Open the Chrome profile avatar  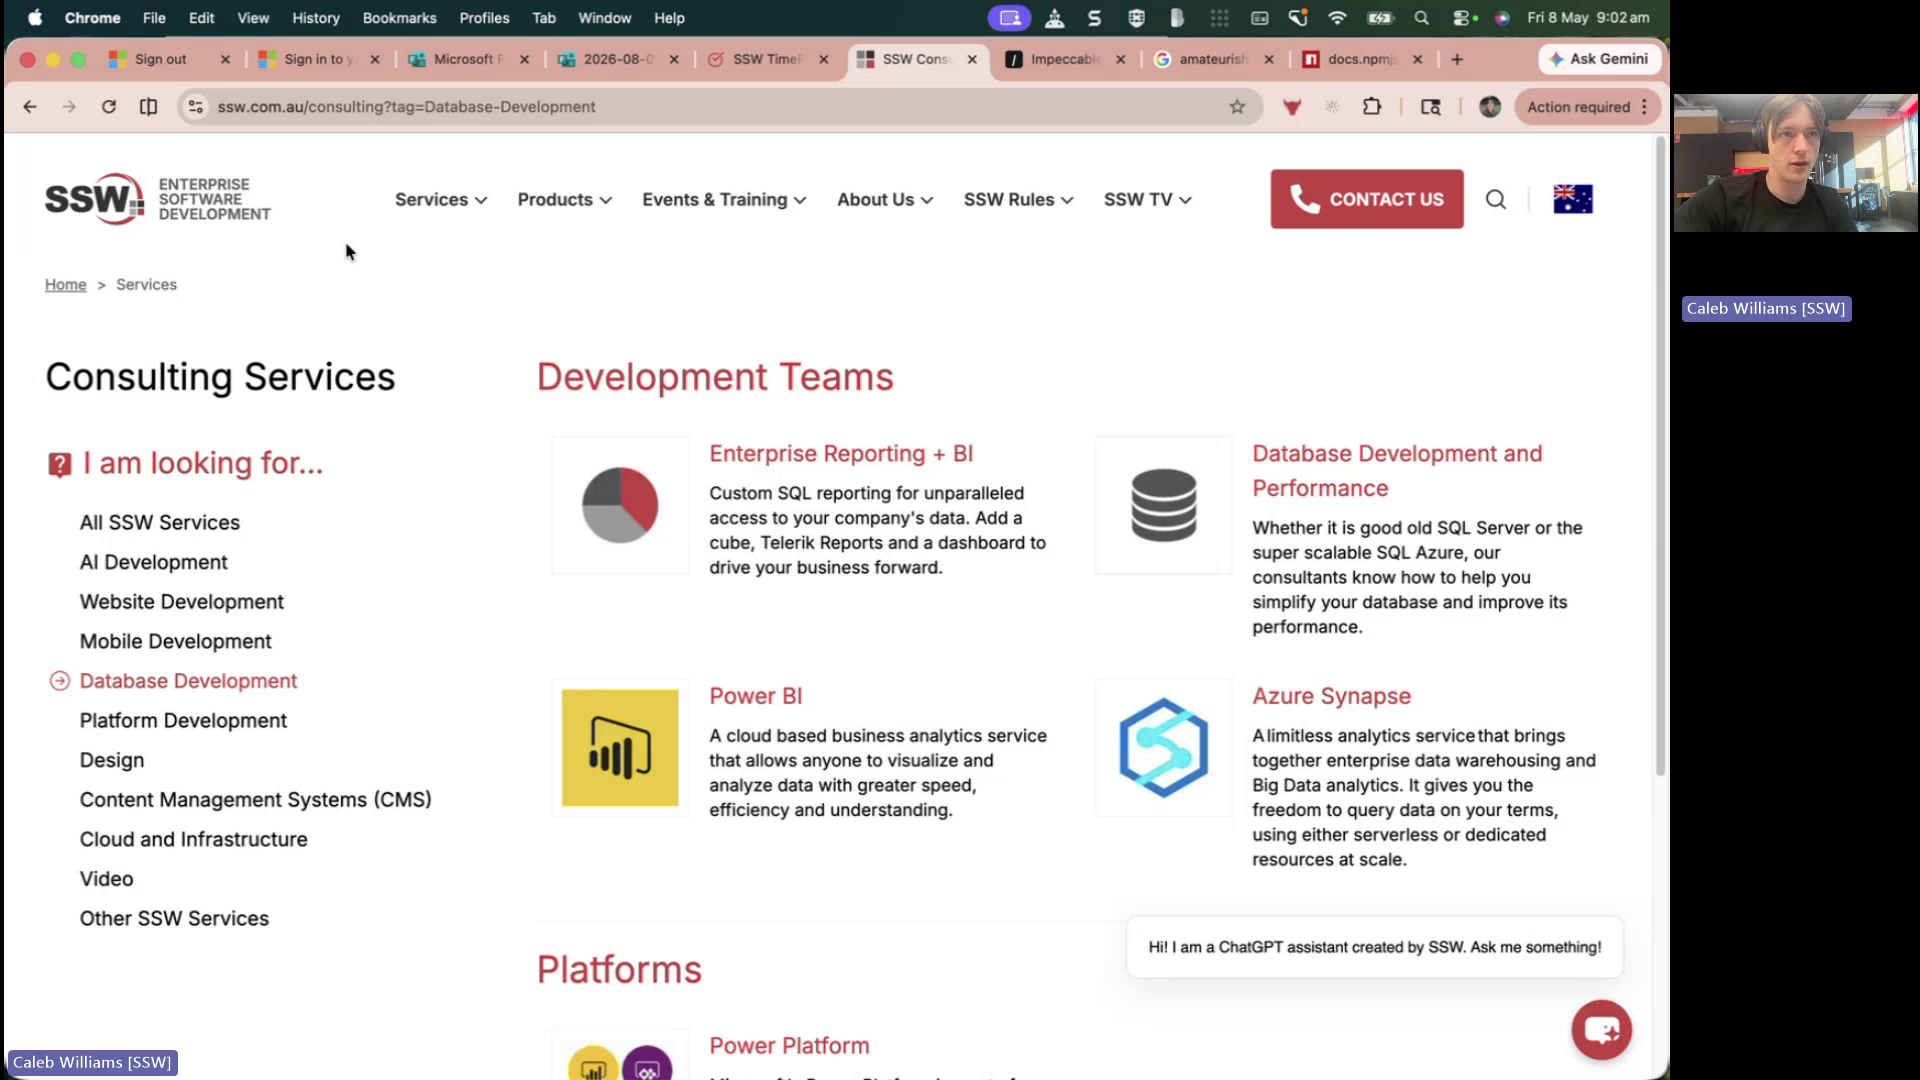click(x=1490, y=107)
